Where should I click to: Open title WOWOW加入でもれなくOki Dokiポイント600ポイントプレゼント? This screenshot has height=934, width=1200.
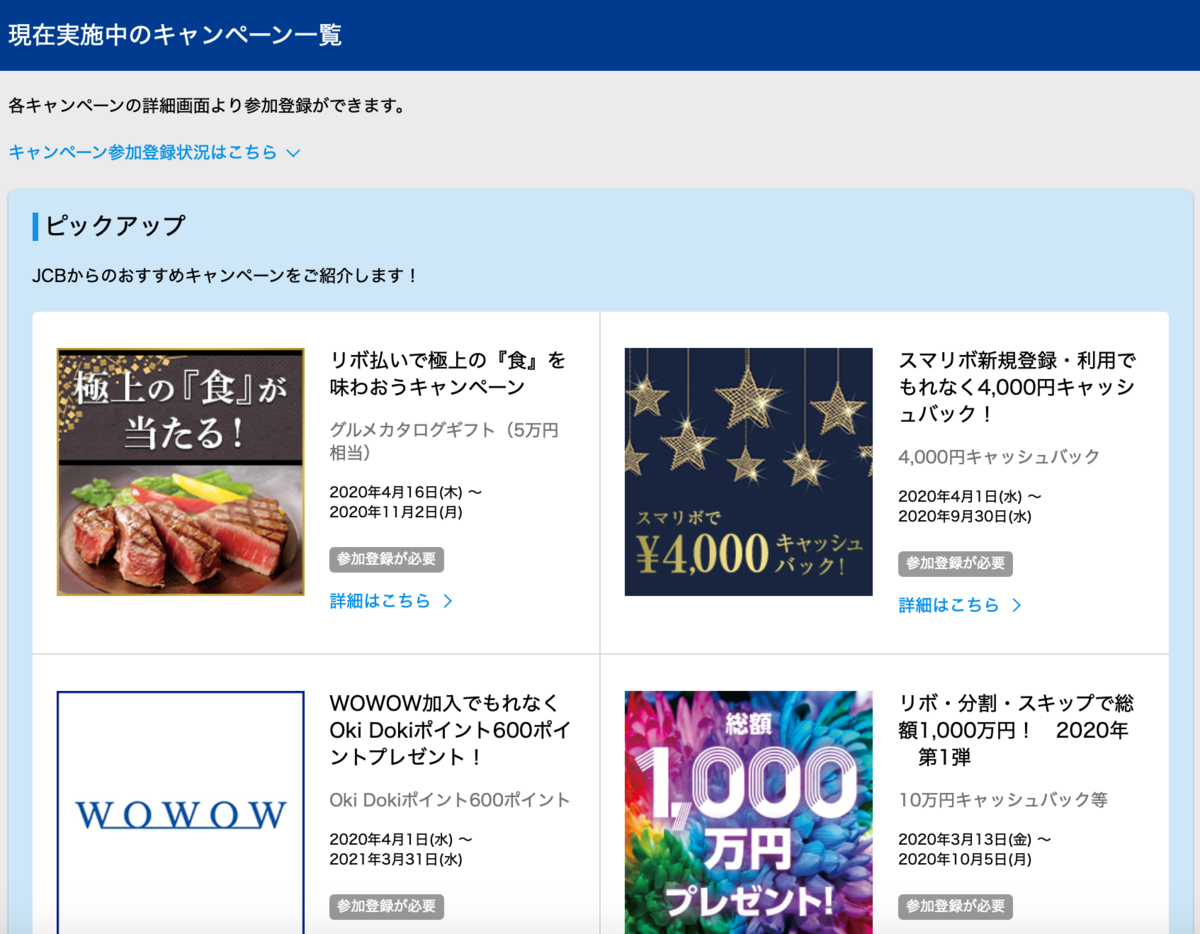[x=450, y=730]
